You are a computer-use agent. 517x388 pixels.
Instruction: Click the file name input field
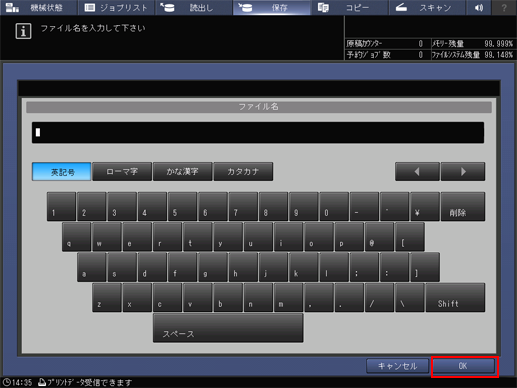[x=258, y=133]
